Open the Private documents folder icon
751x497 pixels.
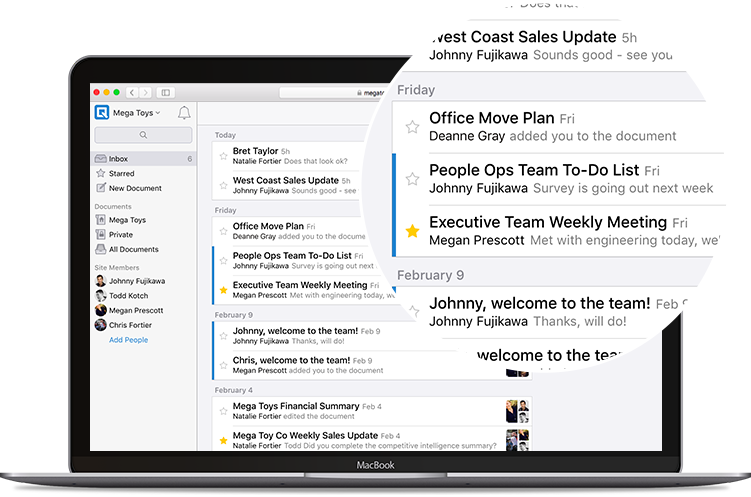click(x=100, y=235)
